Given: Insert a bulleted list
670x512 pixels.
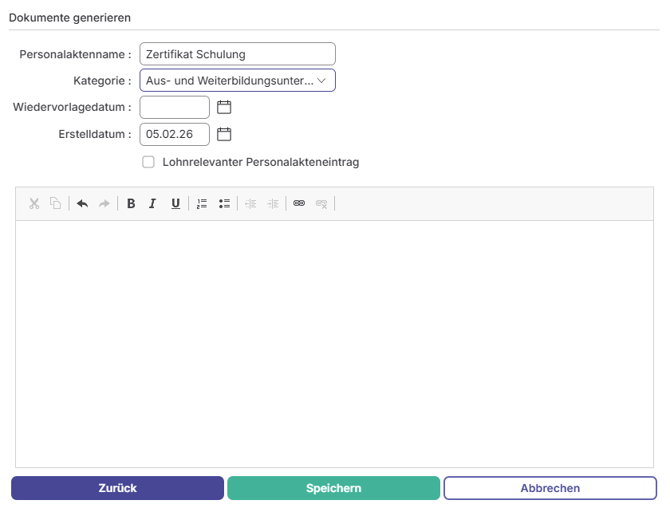Looking at the screenshot, I should point(224,204).
